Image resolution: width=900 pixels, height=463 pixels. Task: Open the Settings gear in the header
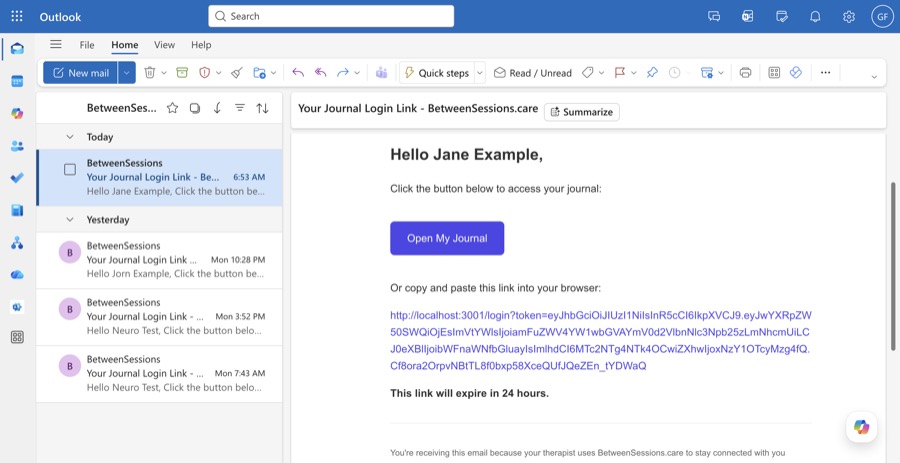(849, 17)
